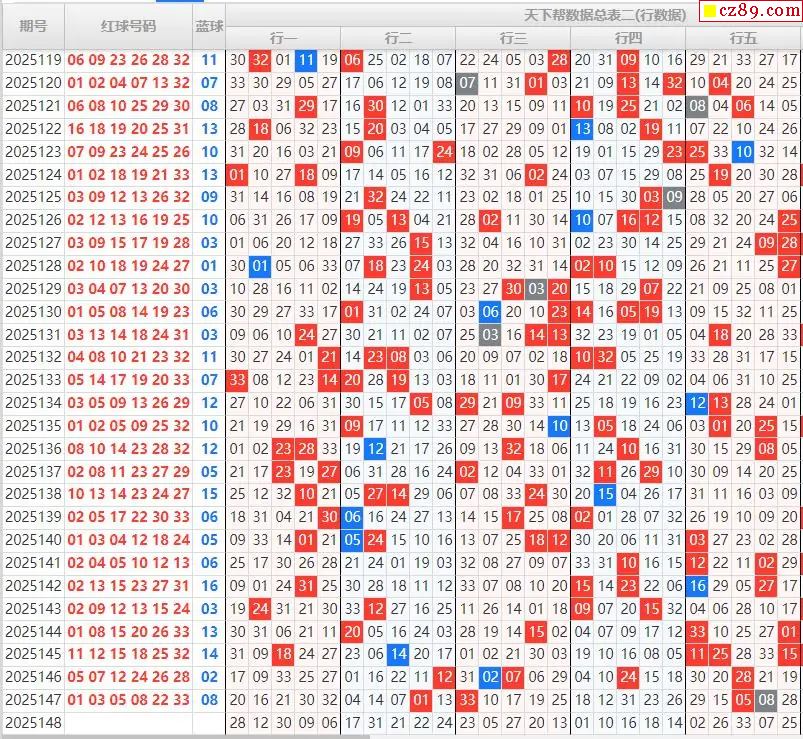Click the empty 2025148 issue row label
The width and height of the screenshot is (803, 739).
click(x=33, y=722)
